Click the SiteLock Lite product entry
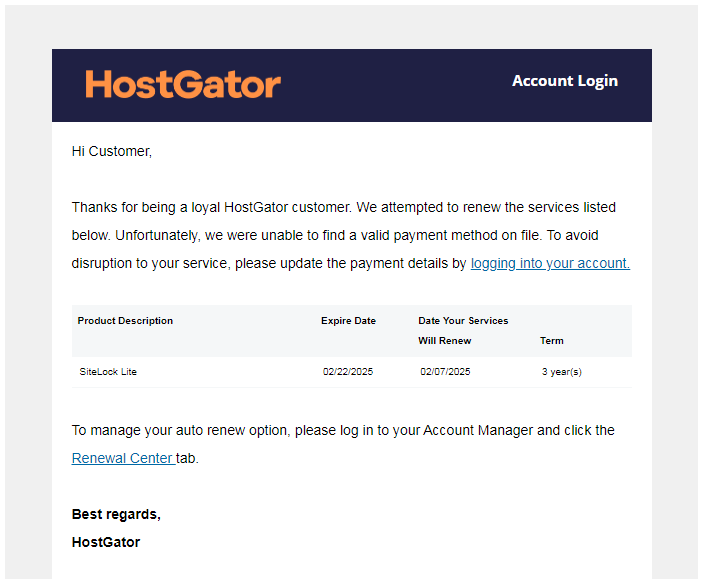The height and width of the screenshot is (579, 701). (108, 372)
